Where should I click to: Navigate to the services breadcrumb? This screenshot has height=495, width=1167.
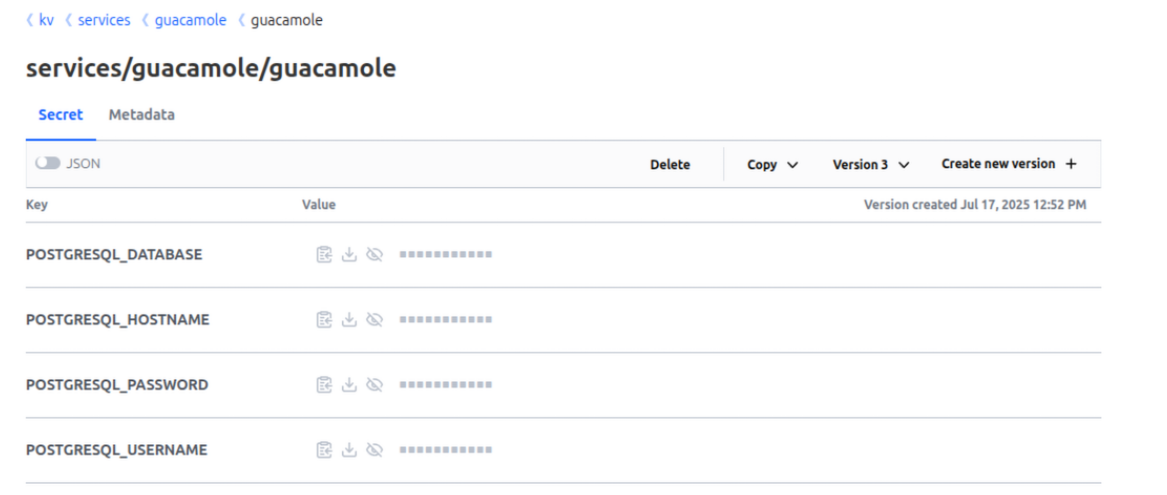104,20
